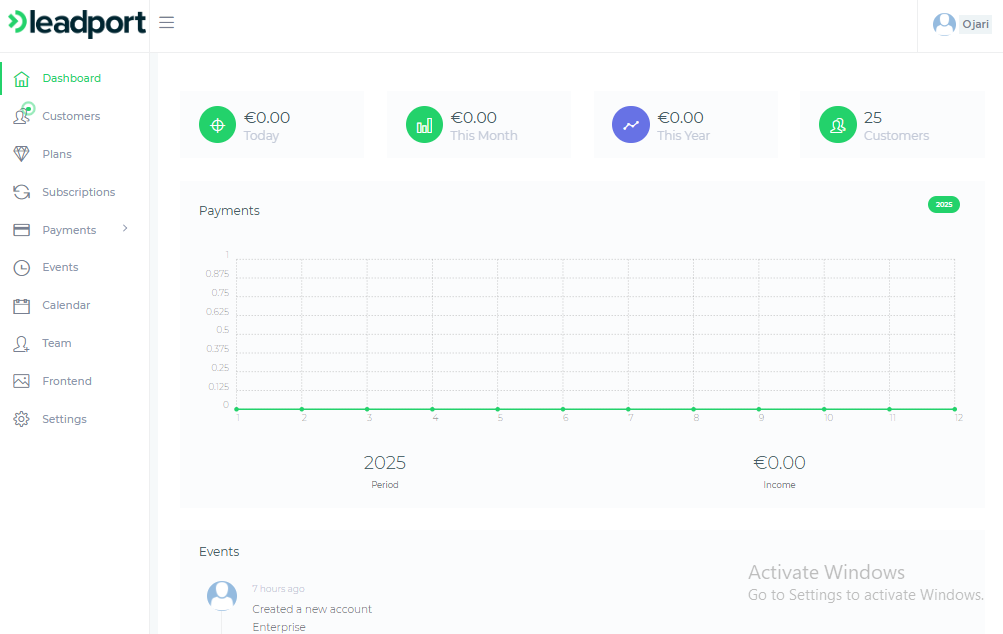Click the Frontend image icon
1003x634 pixels.
click(x=21, y=381)
